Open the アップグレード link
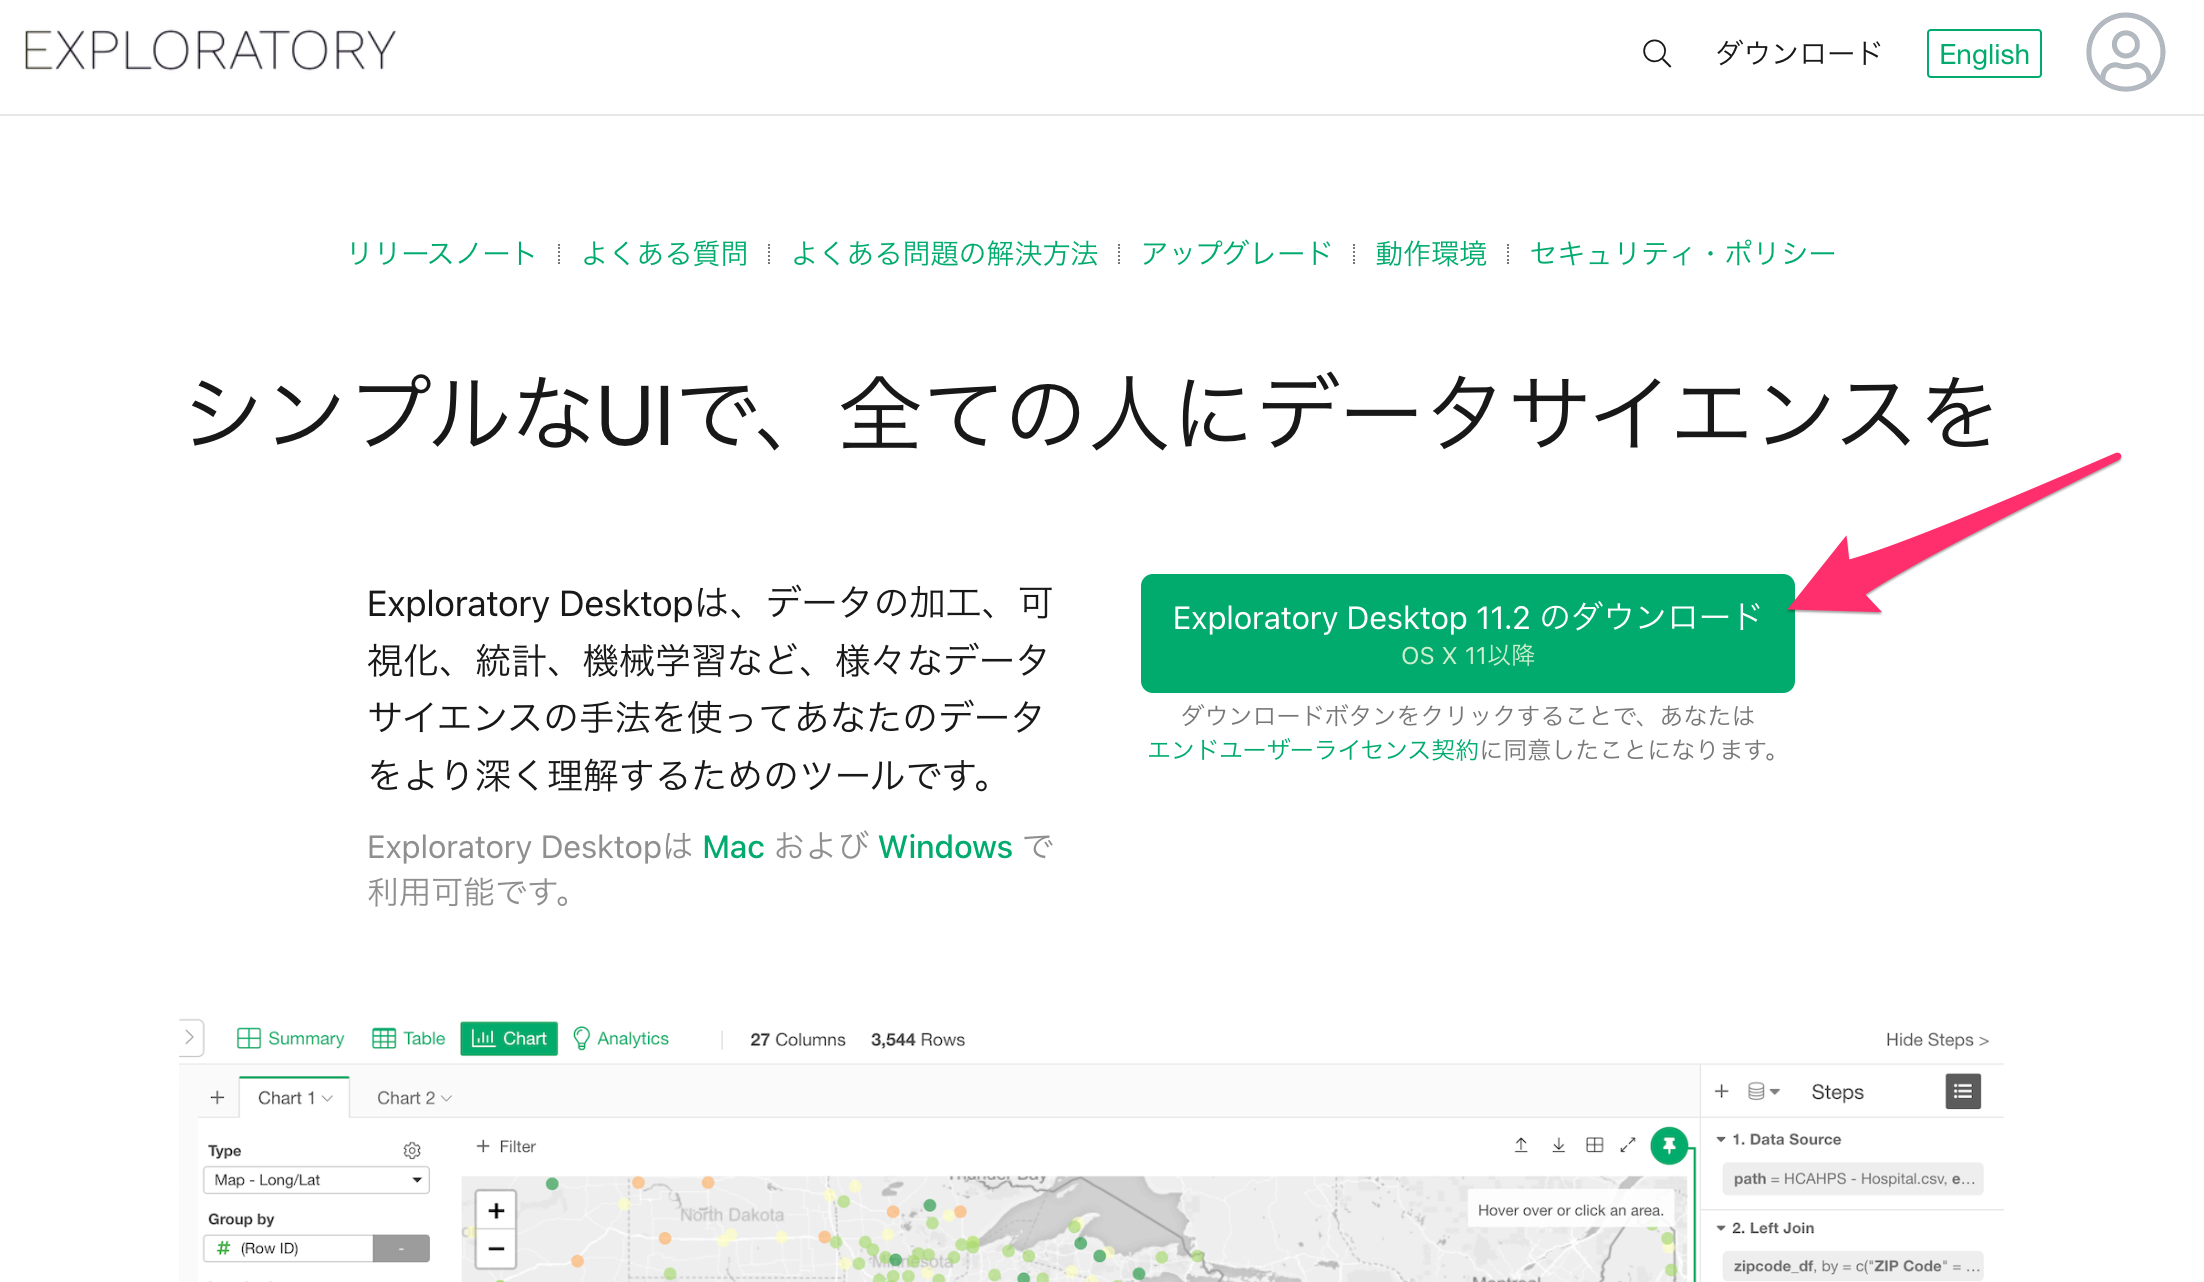This screenshot has width=2204, height=1282. click(1237, 253)
